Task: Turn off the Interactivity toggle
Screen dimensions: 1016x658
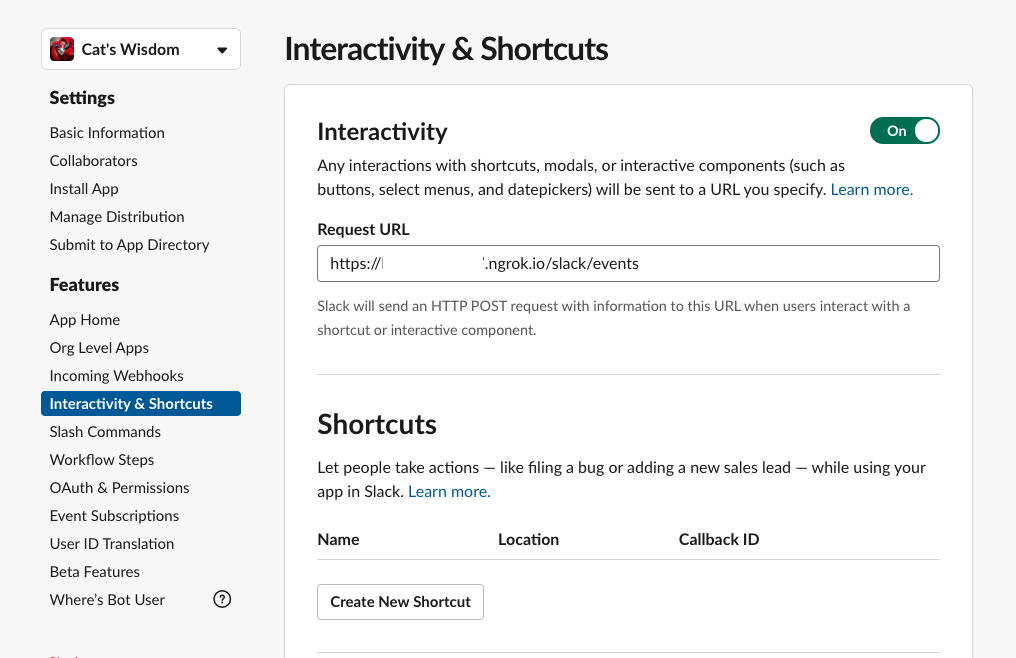Action: [905, 131]
